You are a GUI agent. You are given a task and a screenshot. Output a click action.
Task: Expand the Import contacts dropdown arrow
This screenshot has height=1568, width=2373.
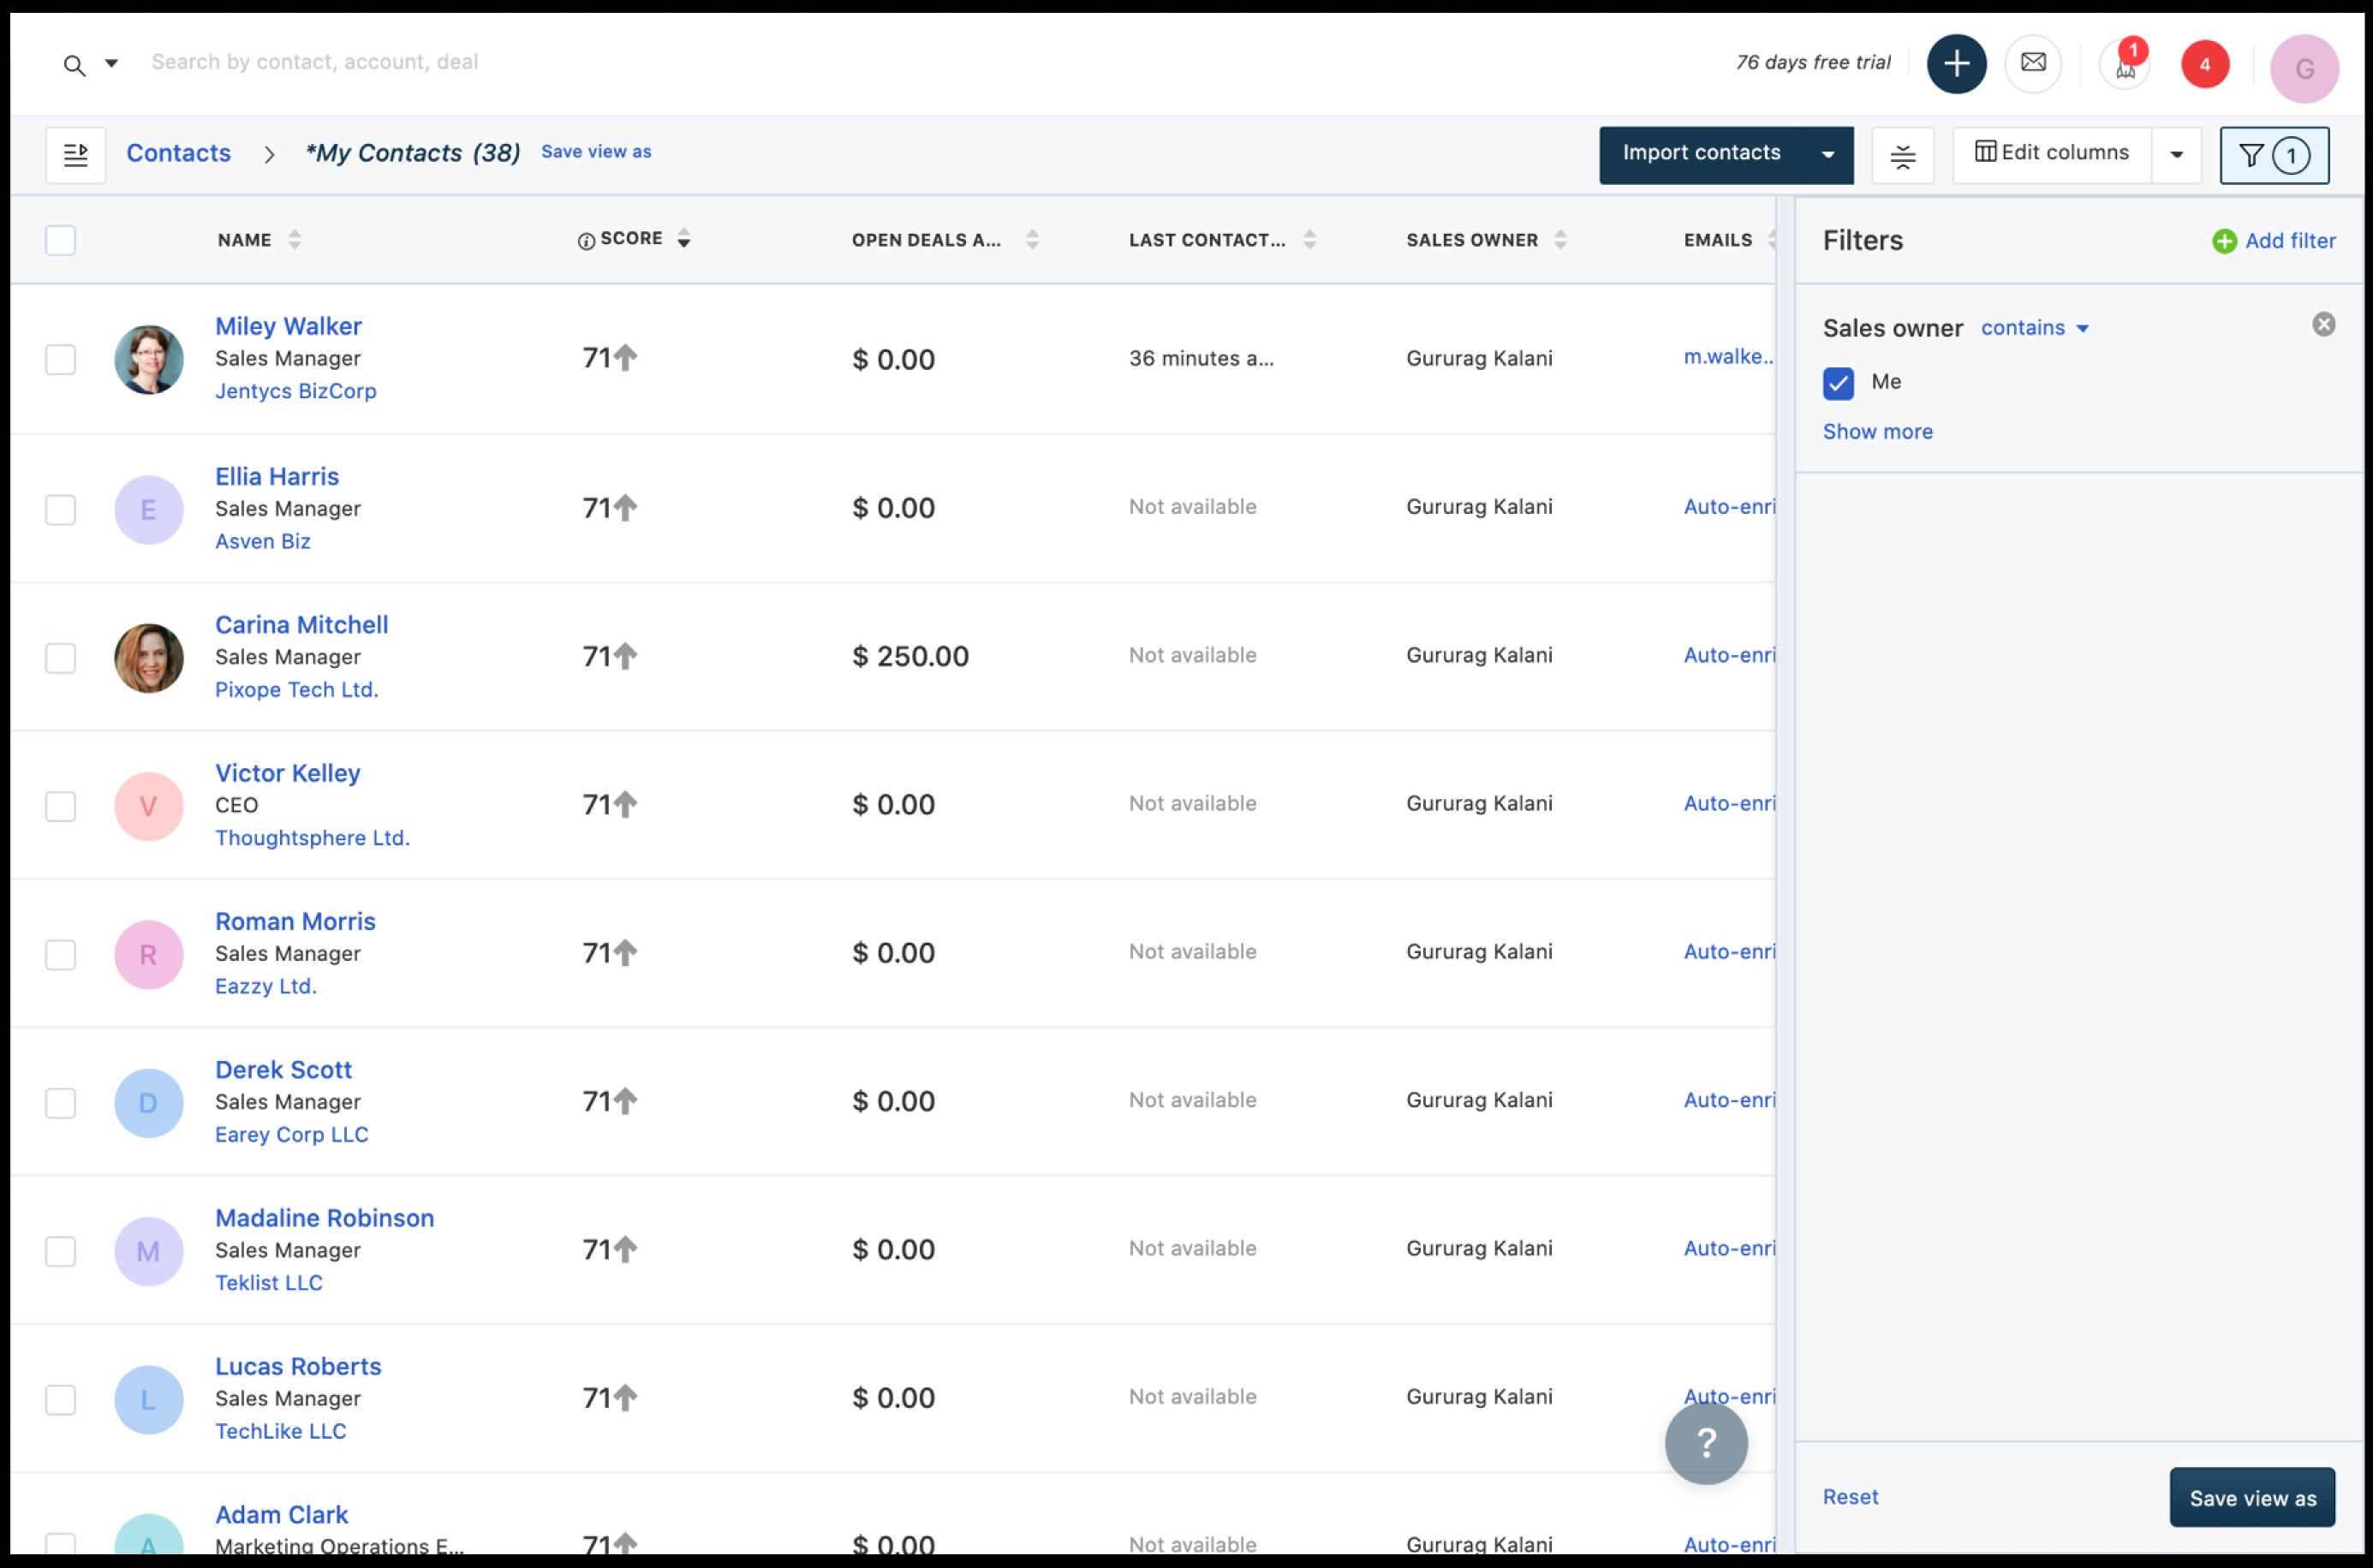(1827, 155)
